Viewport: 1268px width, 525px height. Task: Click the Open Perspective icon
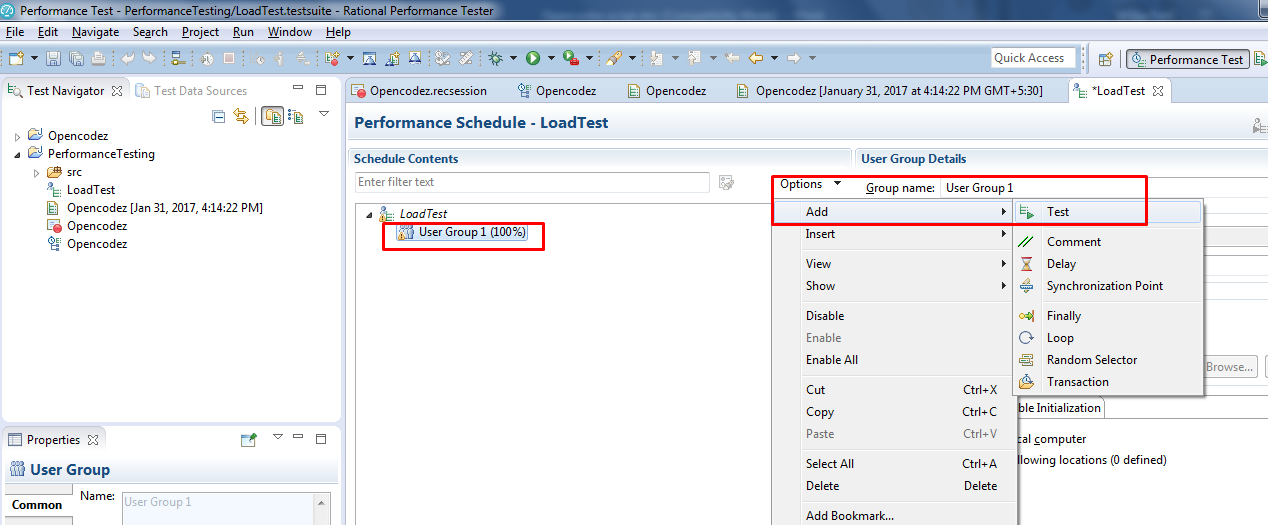(x=1106, y=59)
